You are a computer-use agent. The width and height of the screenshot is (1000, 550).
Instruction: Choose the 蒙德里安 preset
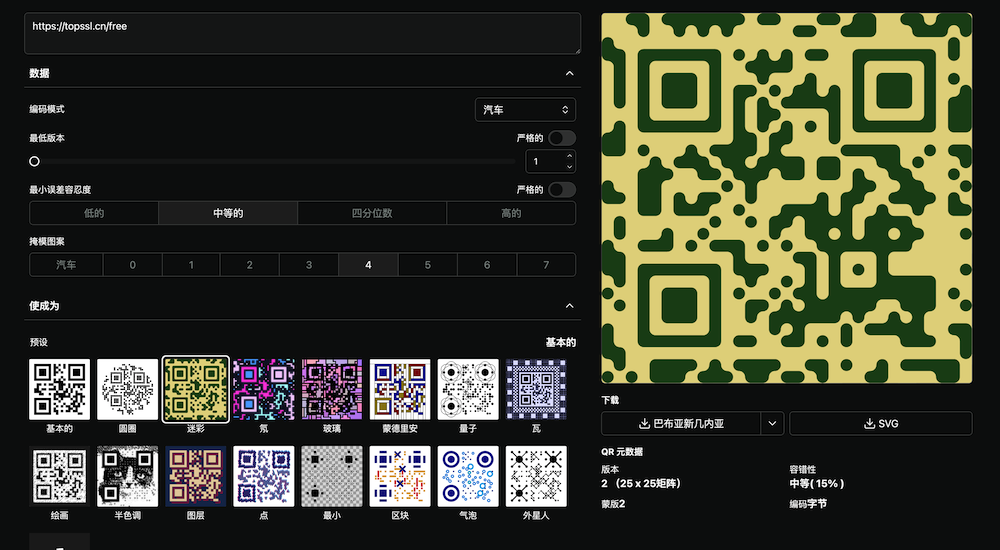click(400, 389)
